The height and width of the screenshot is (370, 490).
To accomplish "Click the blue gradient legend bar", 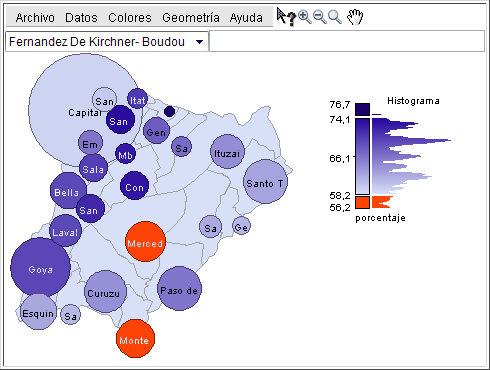I will tap(362, 156).
